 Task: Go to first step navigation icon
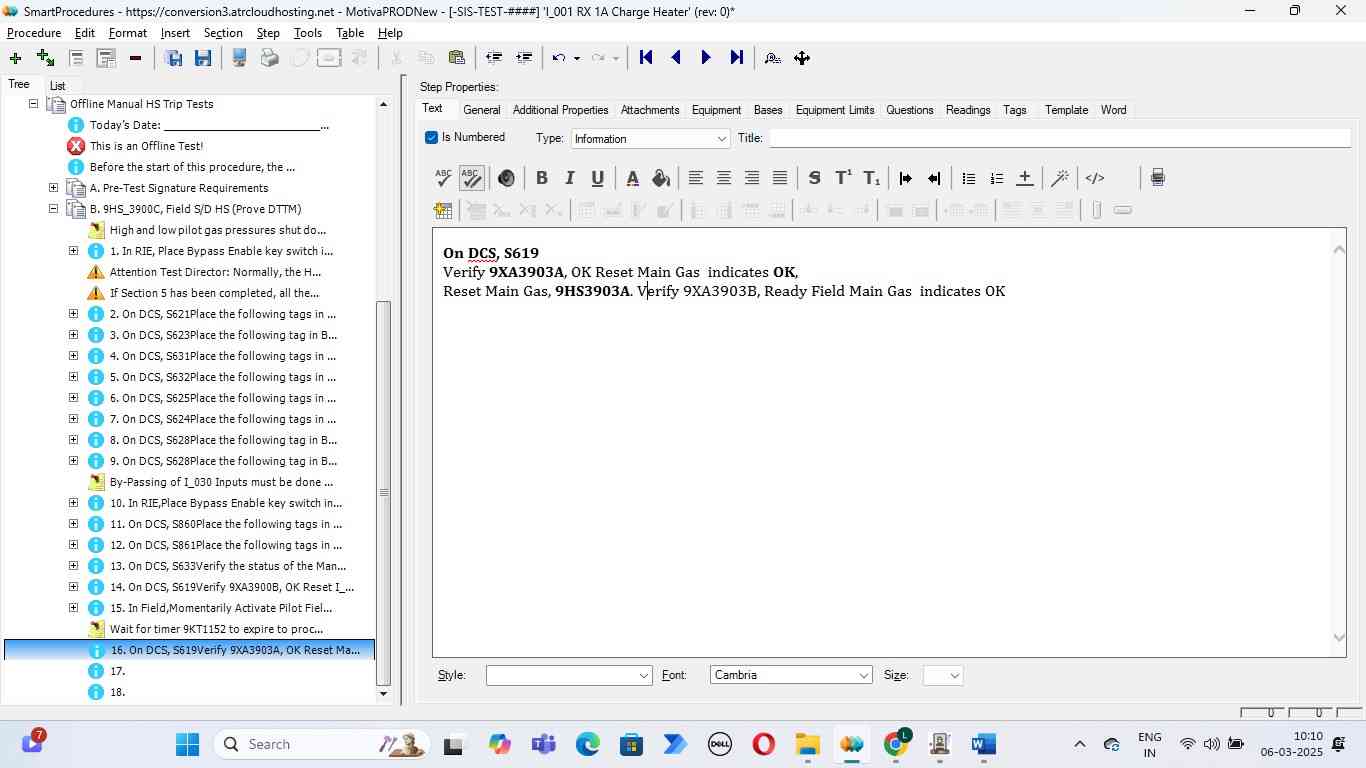646,58
